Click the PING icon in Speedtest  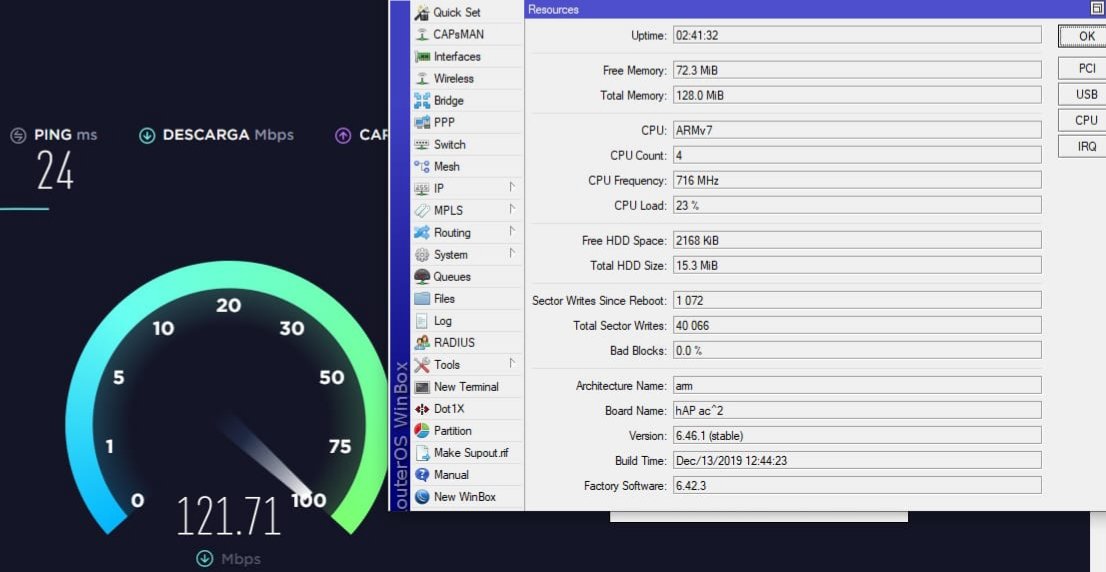[18, 135]
